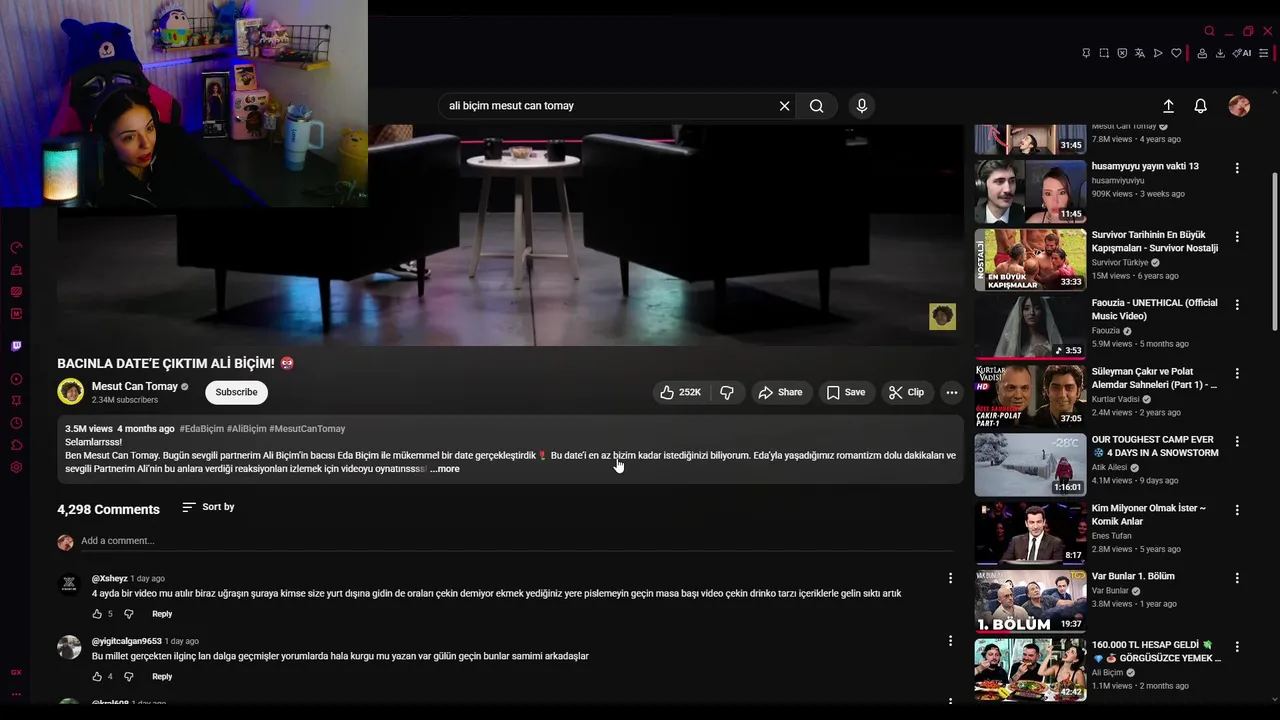This screenshot has width=1280, height=720.
Task: Open options menu for @Xsheyz comment
Action: tap(950, 578)
